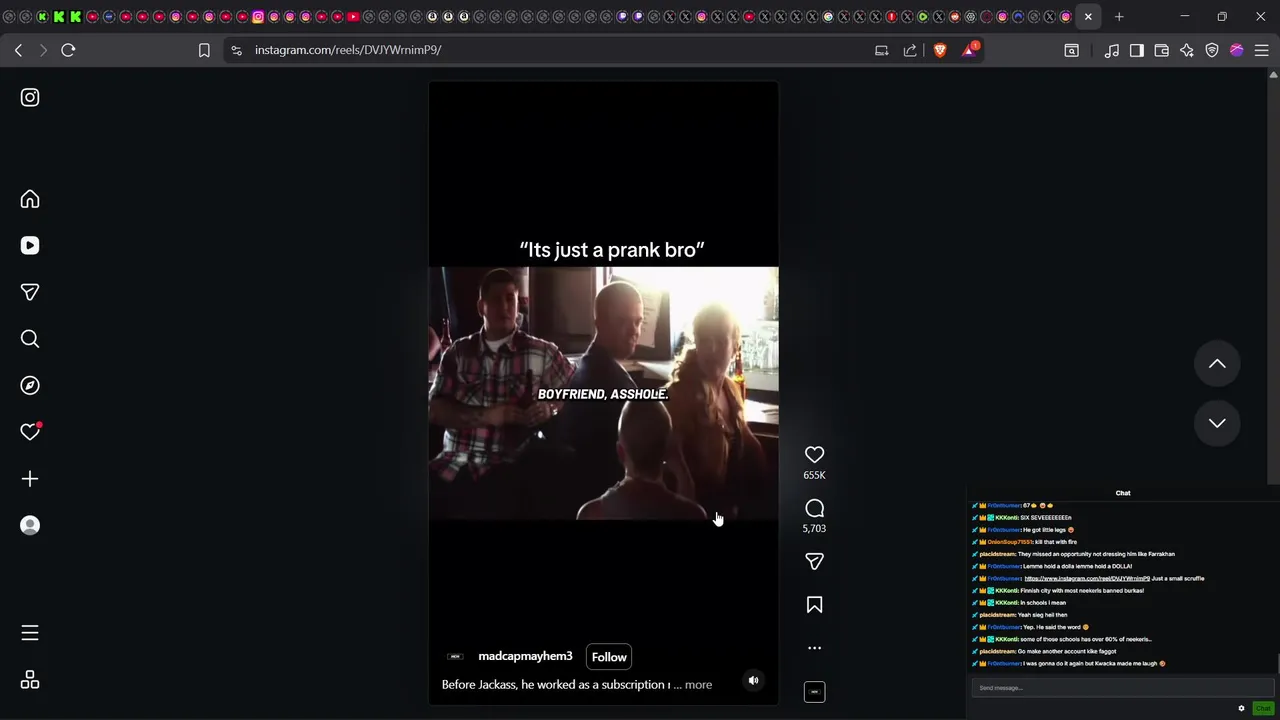Click chat message 'SIX SEVEEEEEEEn'
Screen dimensions: 1280x720
point(1046,518)
